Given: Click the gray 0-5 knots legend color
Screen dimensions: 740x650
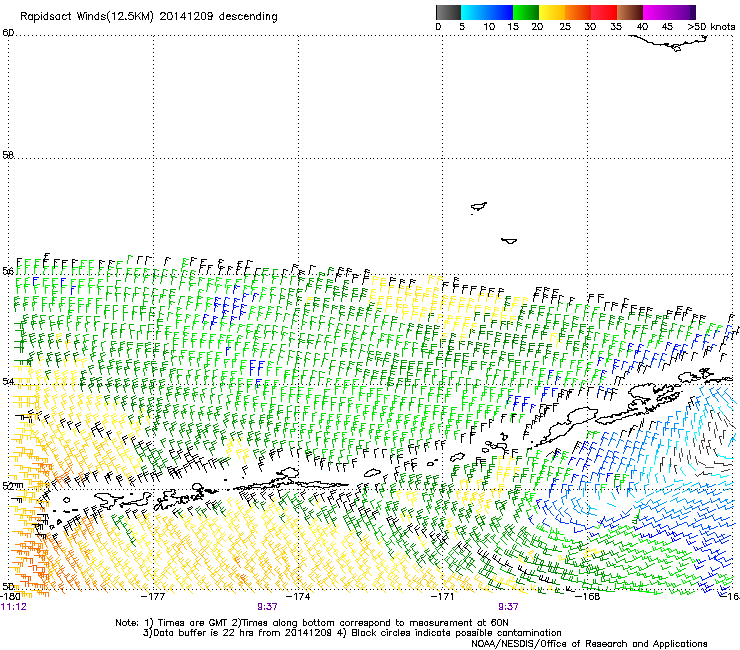Looking at the screenshot, I should [448, 12].
